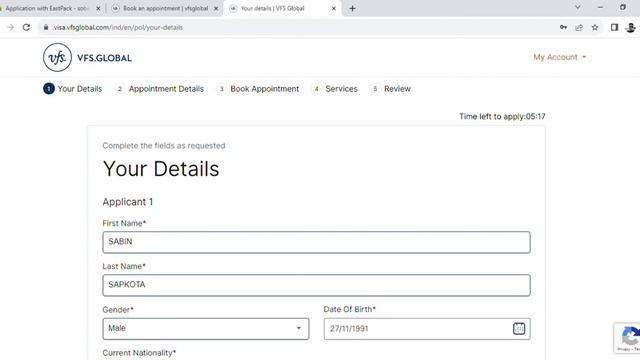The height and width of the screenshot is (360, 640).
Task: Click the Time left to apply timer
Action: pyautogui.click(x=502, y=116)
